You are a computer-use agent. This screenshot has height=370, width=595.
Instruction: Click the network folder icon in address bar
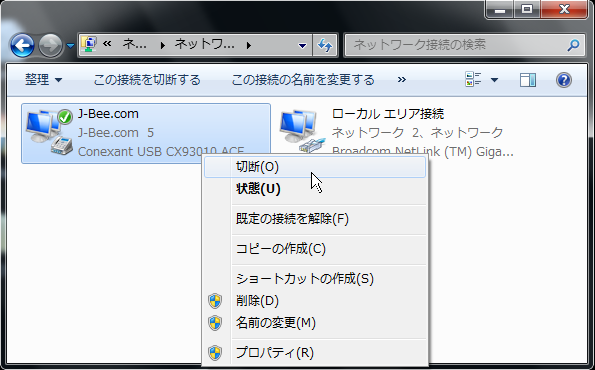[89, 45]
